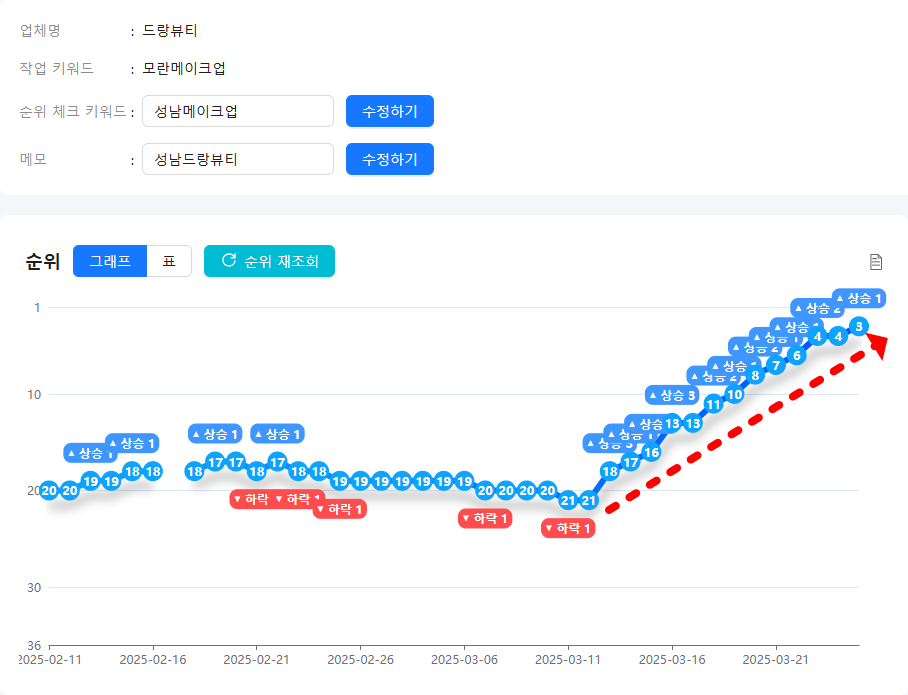The image size is (908, 695).
Task: Select the final data point labeled 3
Action: (859, 327)
